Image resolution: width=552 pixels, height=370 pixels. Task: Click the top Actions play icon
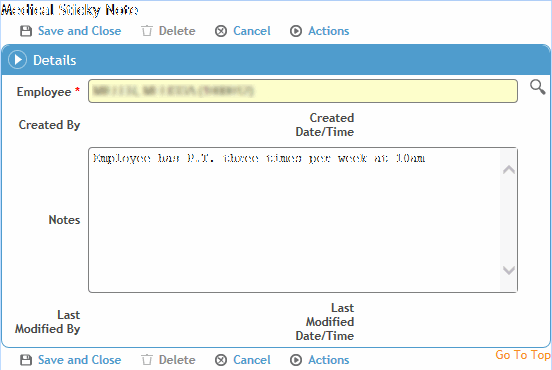pyautogui.click(x=296, y=31)
